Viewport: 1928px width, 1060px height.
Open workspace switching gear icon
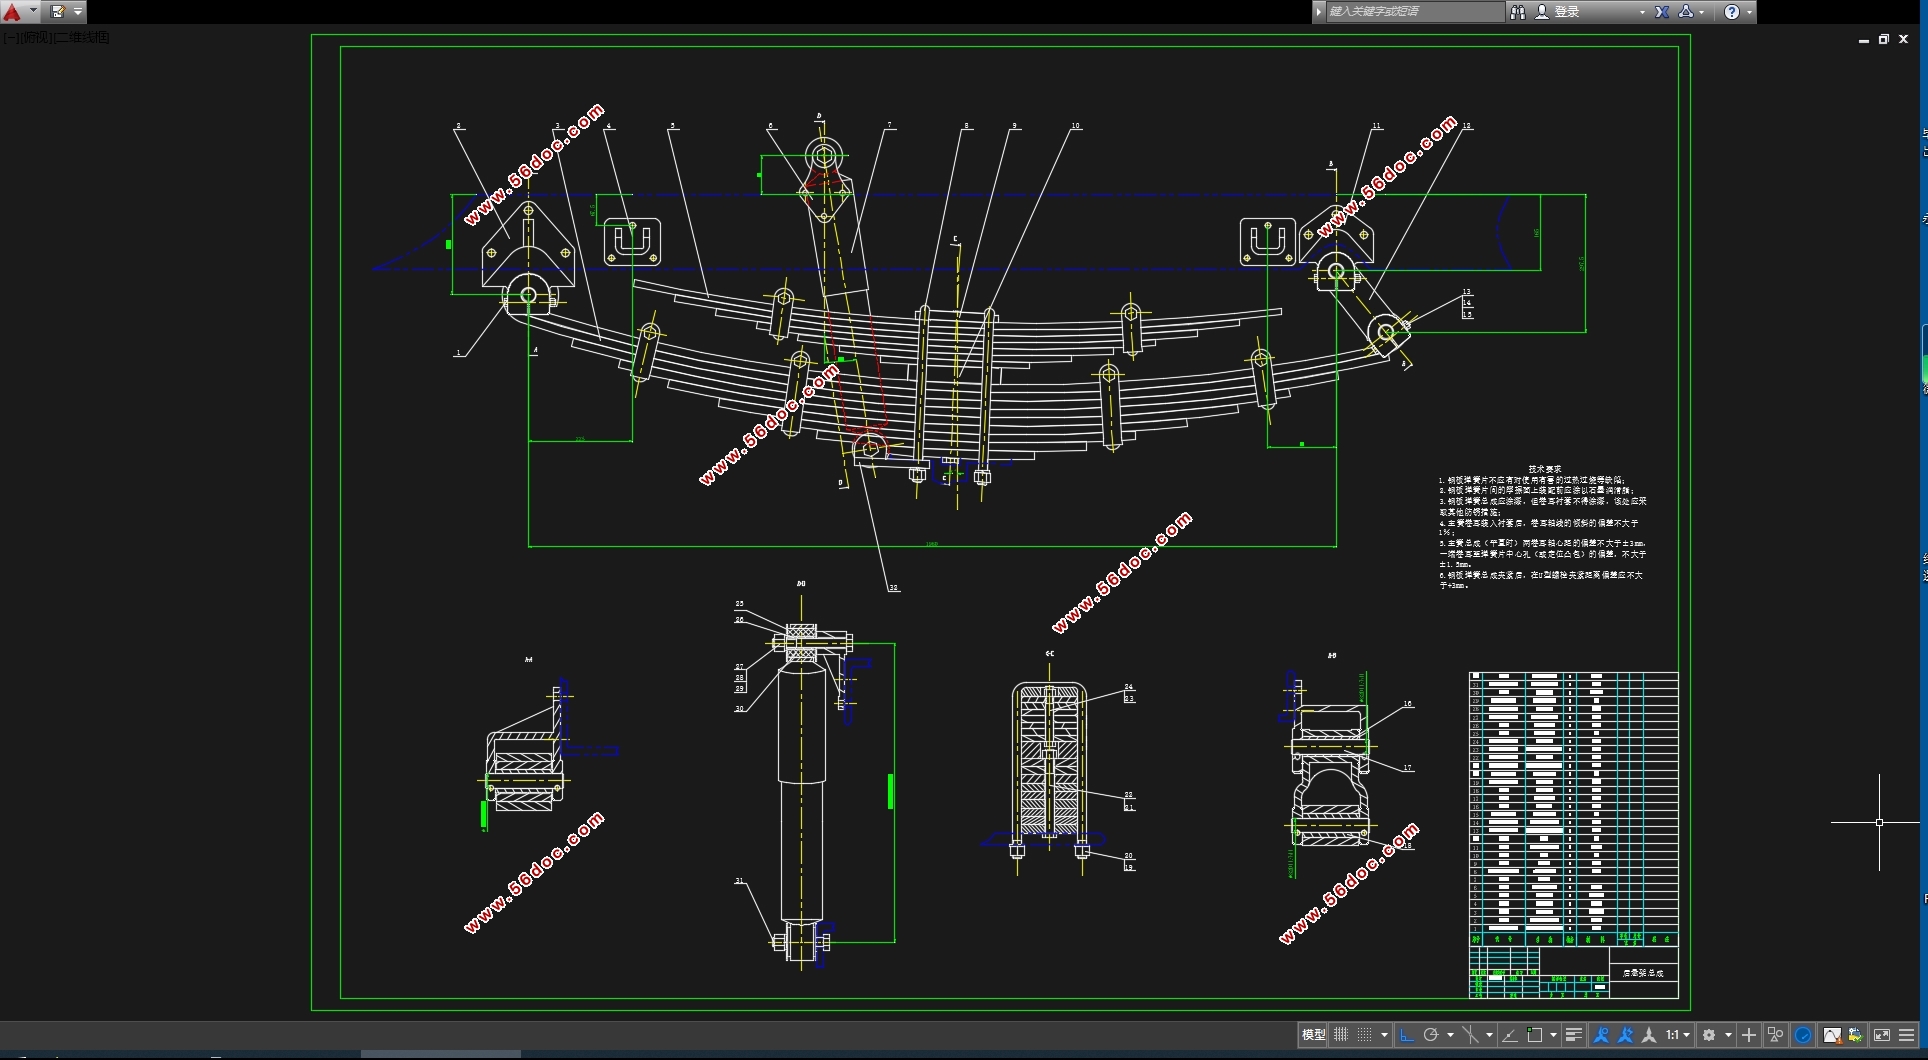click(1709, 1035)
